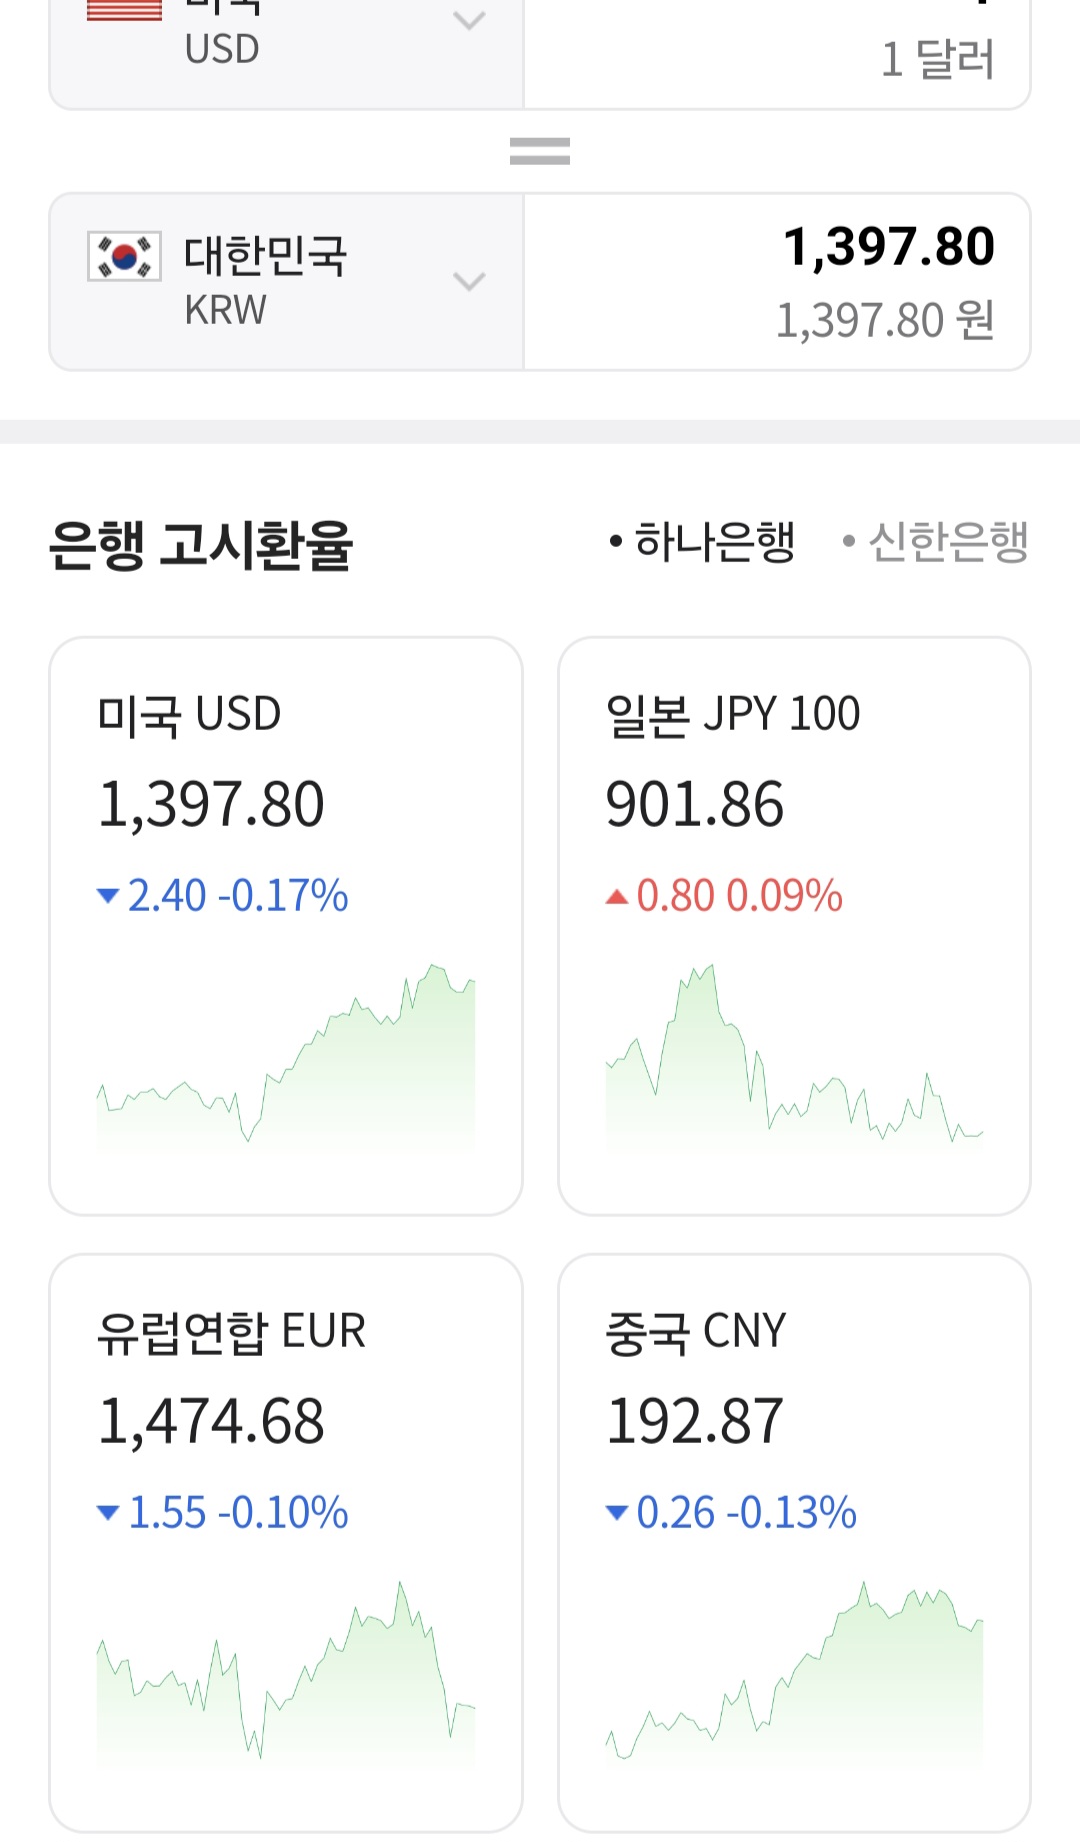1080x1842 pixels.
Task: Click the United States flag icon
Action: (x=124, y=10)
